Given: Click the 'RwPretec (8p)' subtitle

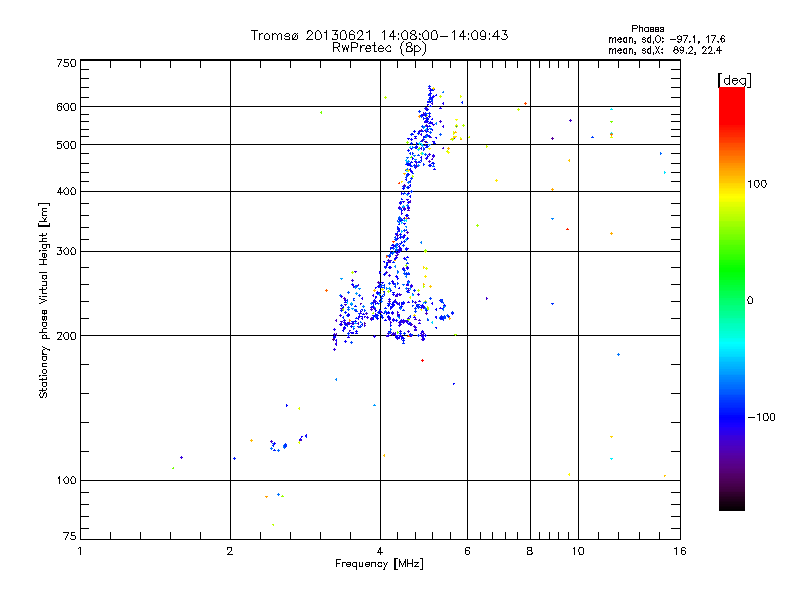Looking at the screenshot, I should pos(379,48).
